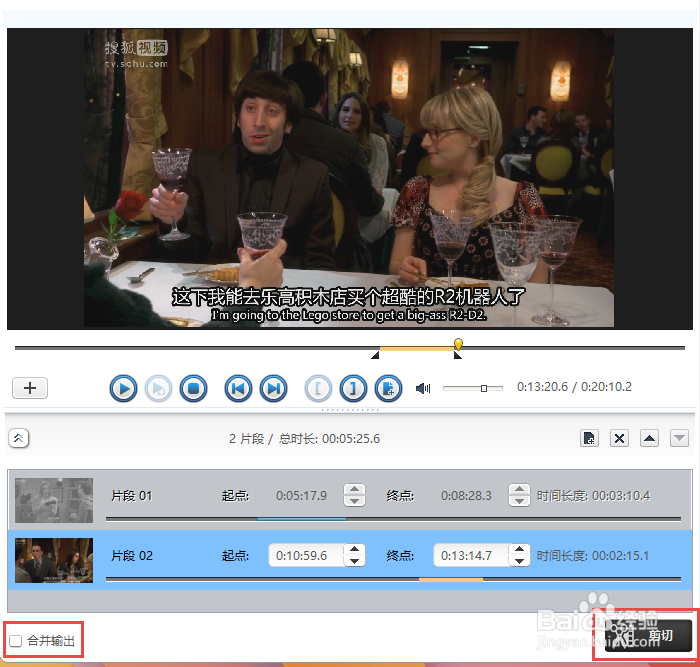
Task: Stop video playback
Action: (x=193, y=388)
